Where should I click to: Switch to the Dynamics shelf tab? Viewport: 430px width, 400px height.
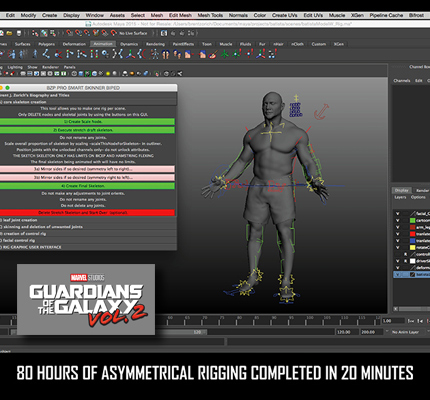(129, 44)
